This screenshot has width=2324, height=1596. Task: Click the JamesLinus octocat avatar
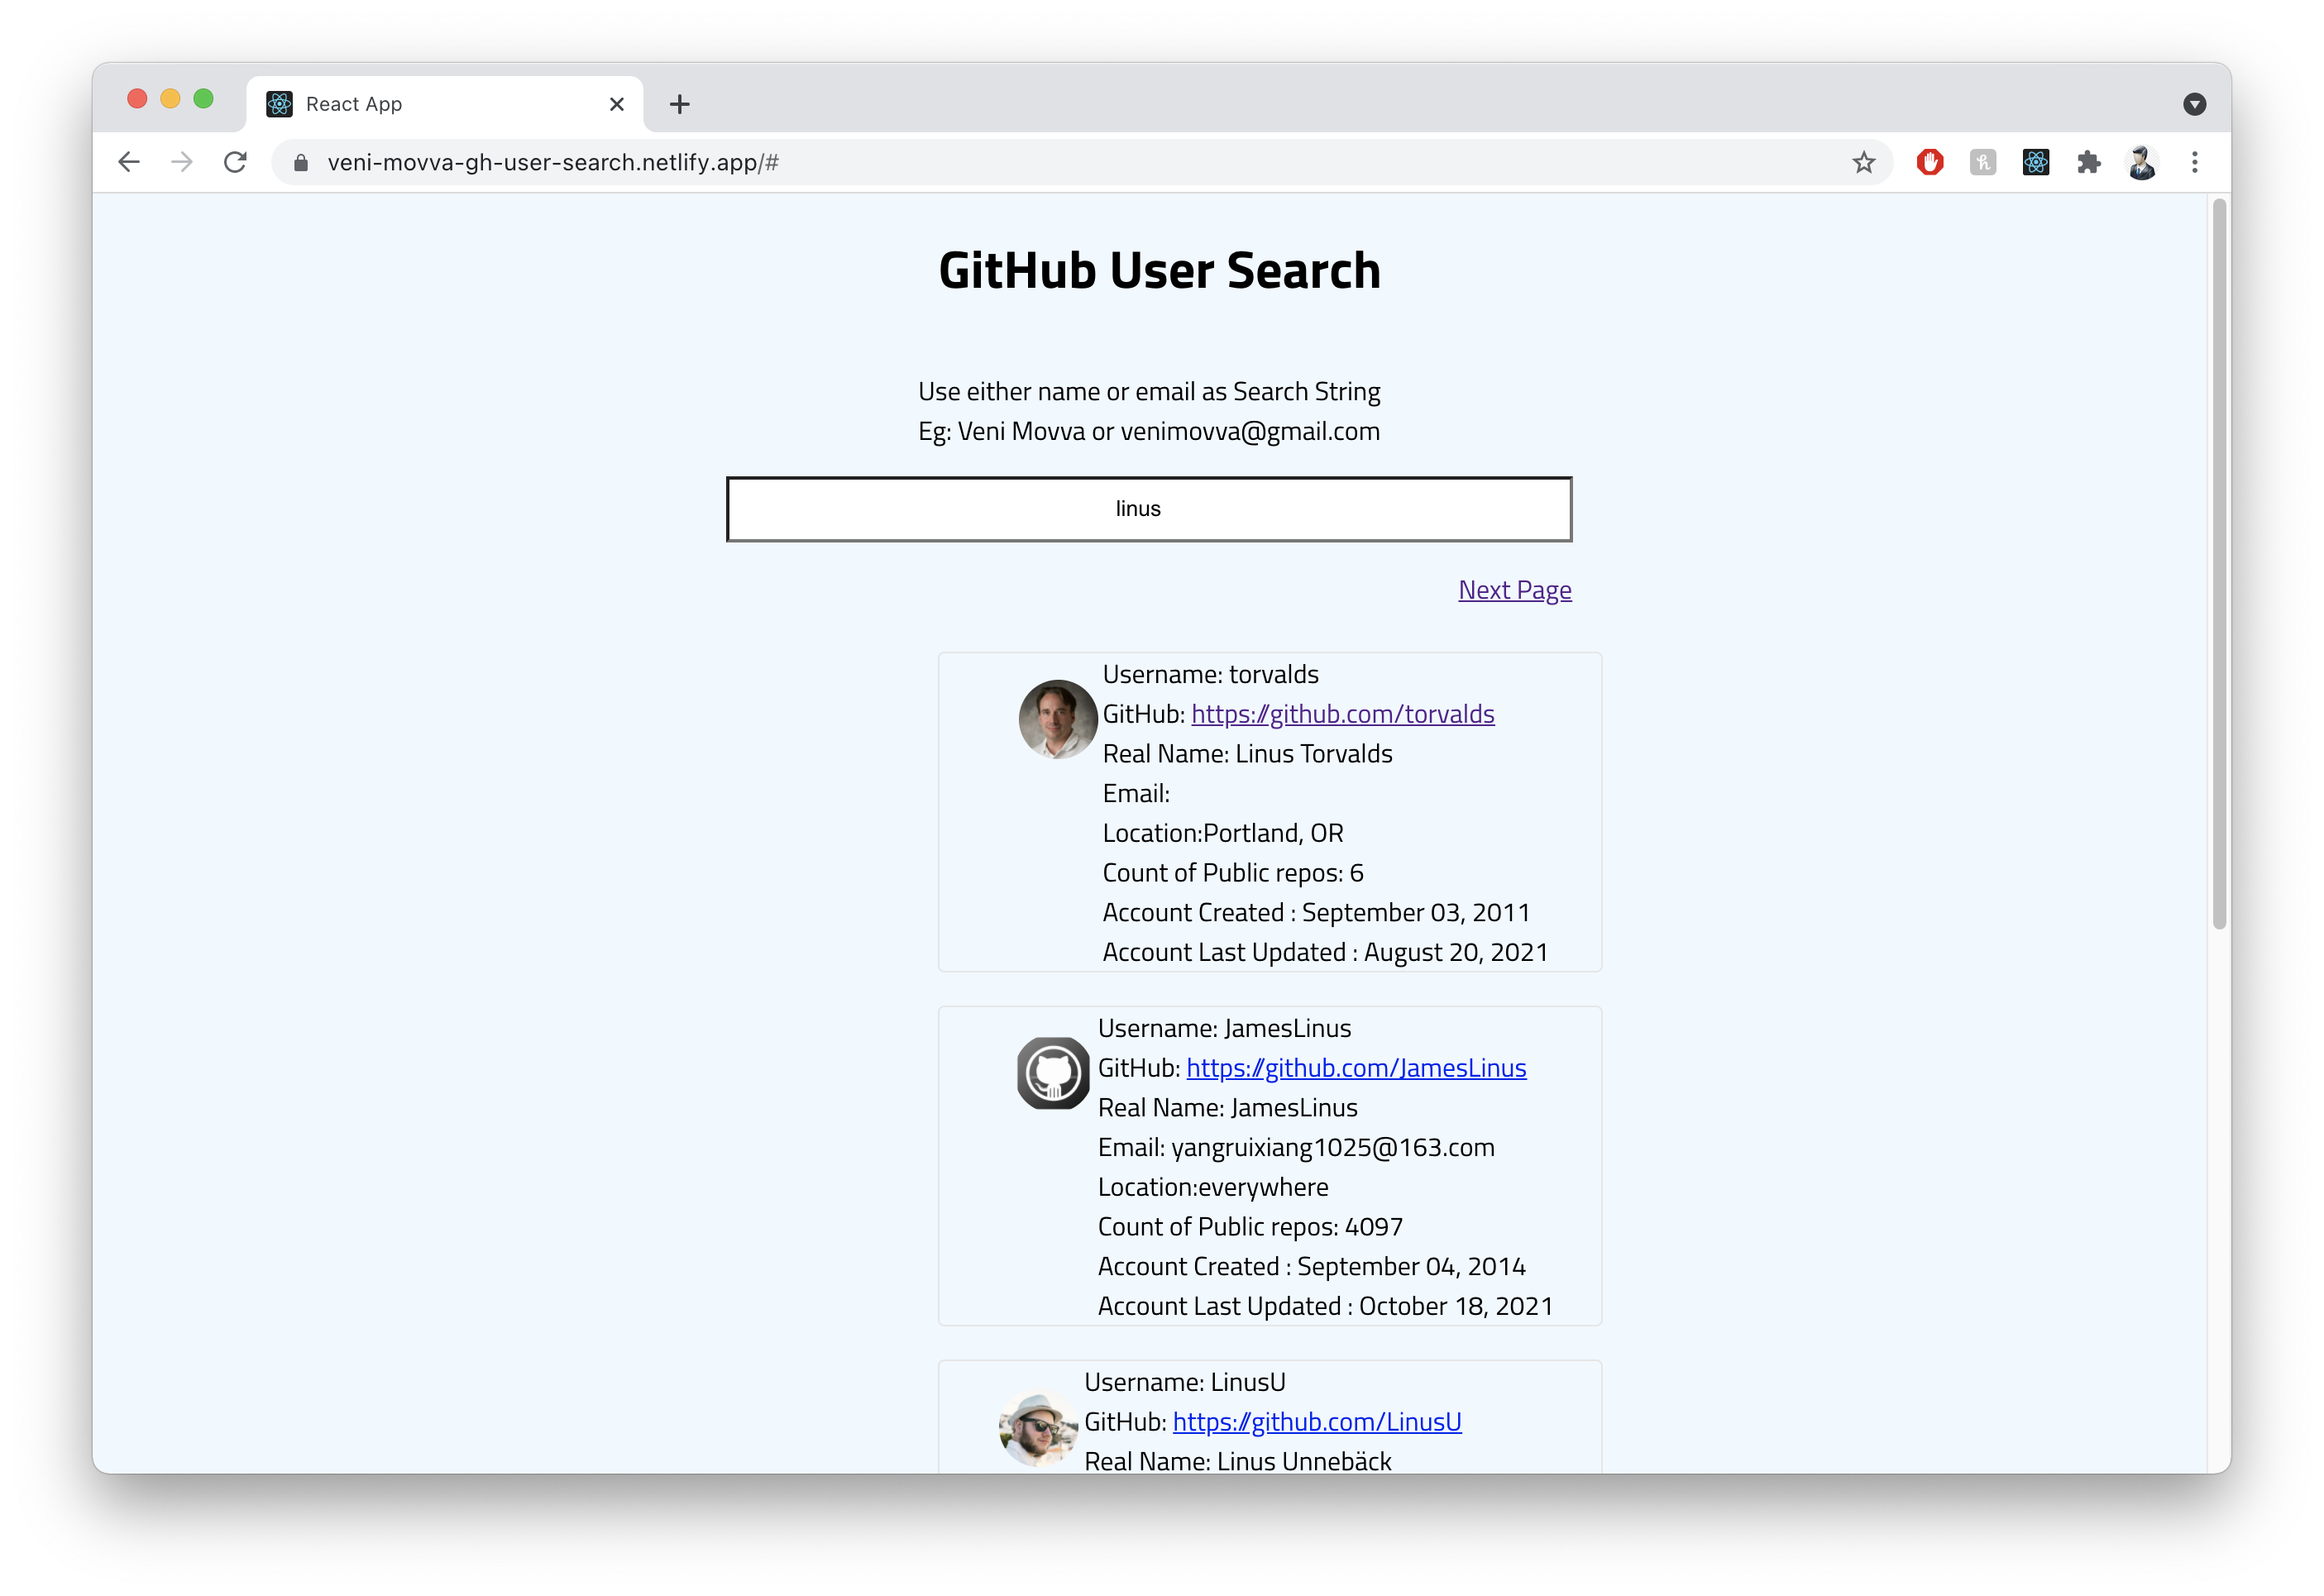coord(1052,1073)
